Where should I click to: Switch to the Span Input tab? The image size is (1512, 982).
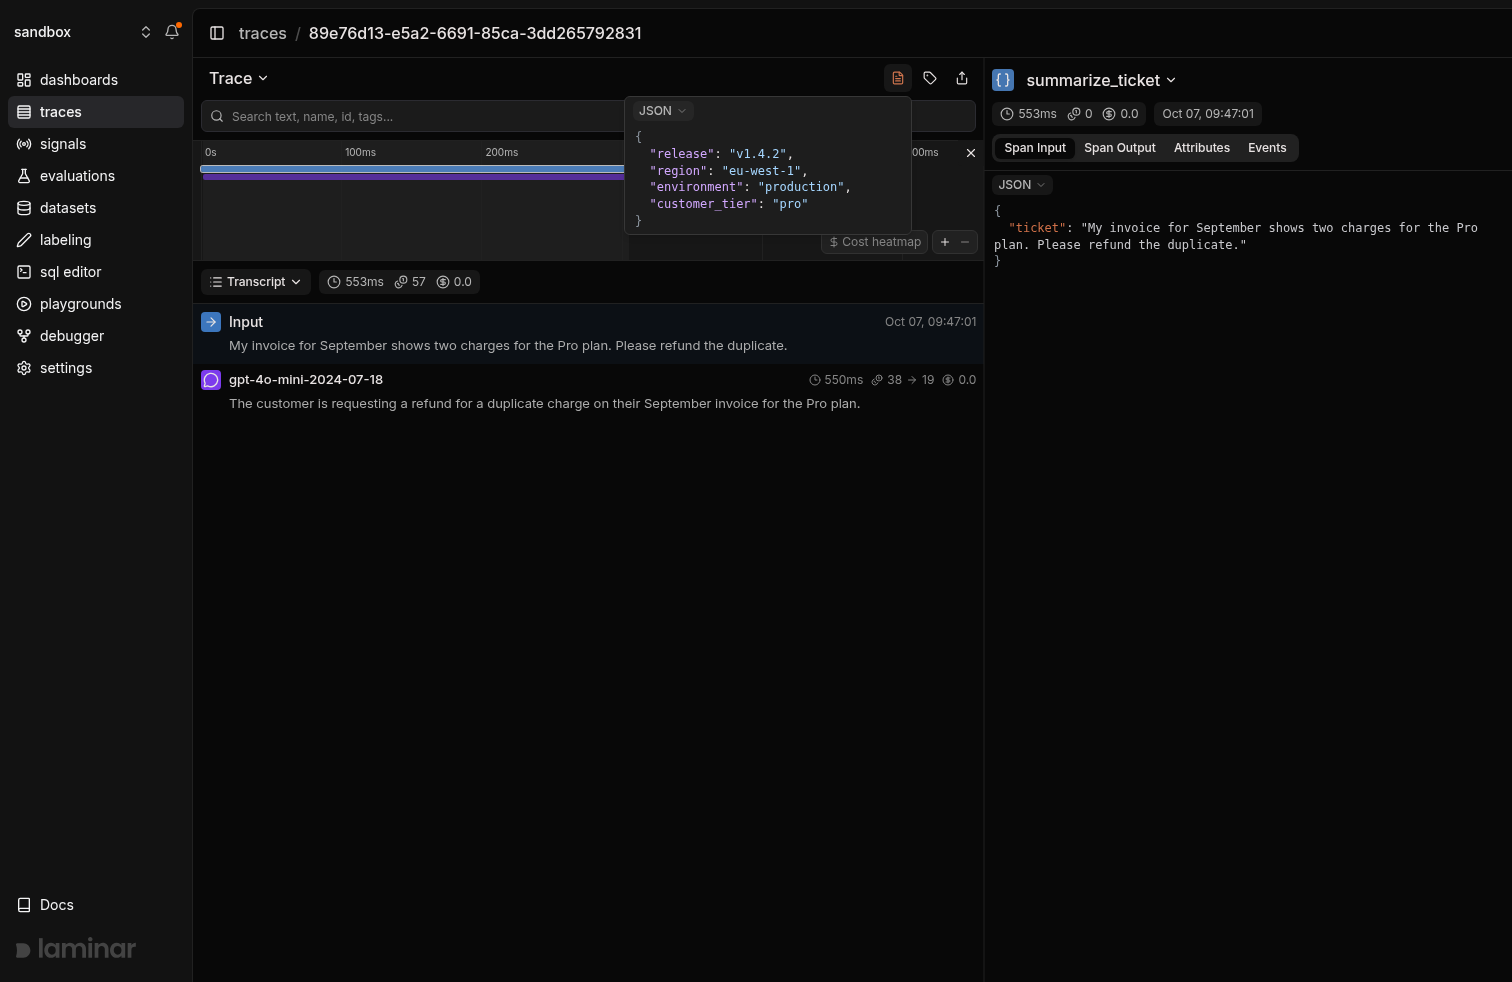[1035, 148]
